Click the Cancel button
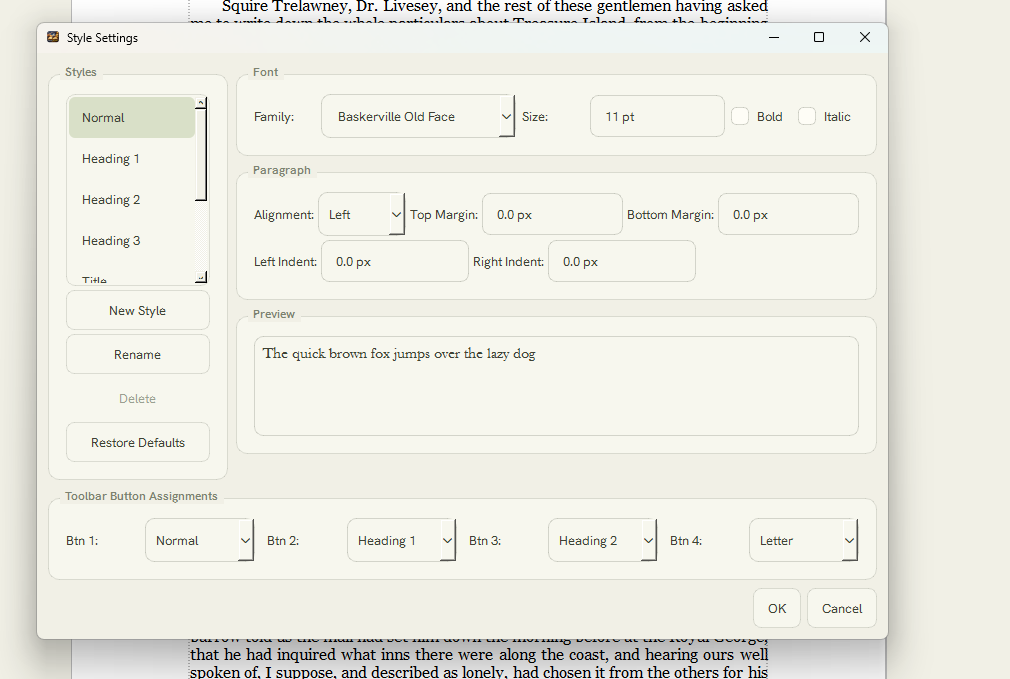 pos(842,608)
